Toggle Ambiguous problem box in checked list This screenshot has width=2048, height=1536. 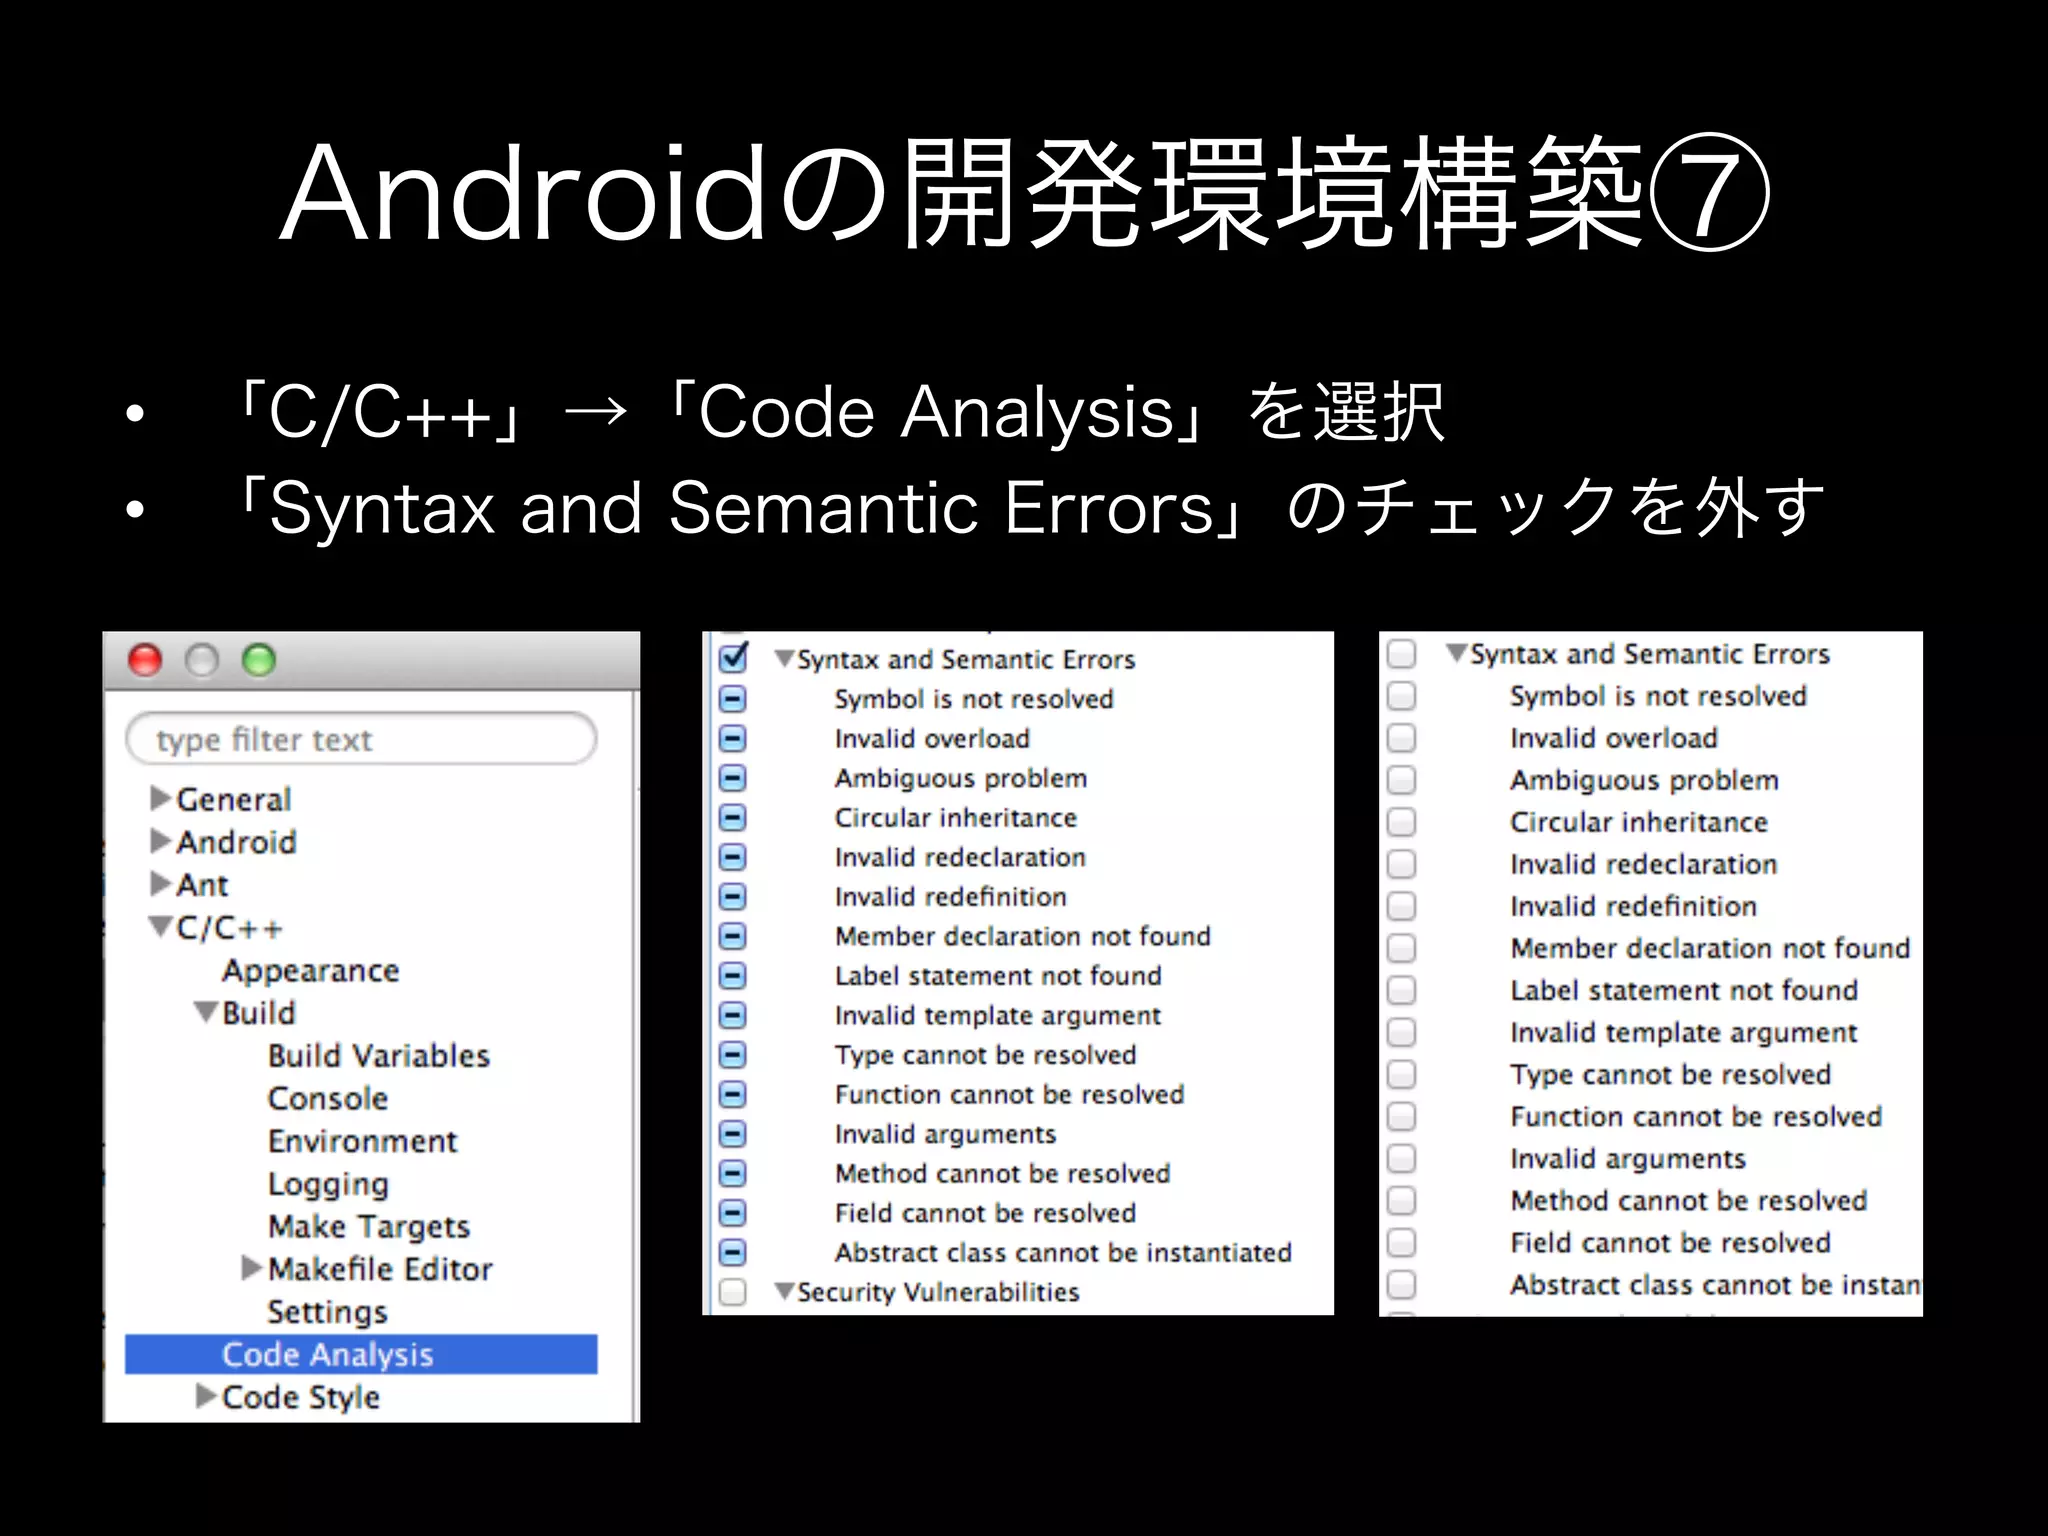[x=733, y=777]
